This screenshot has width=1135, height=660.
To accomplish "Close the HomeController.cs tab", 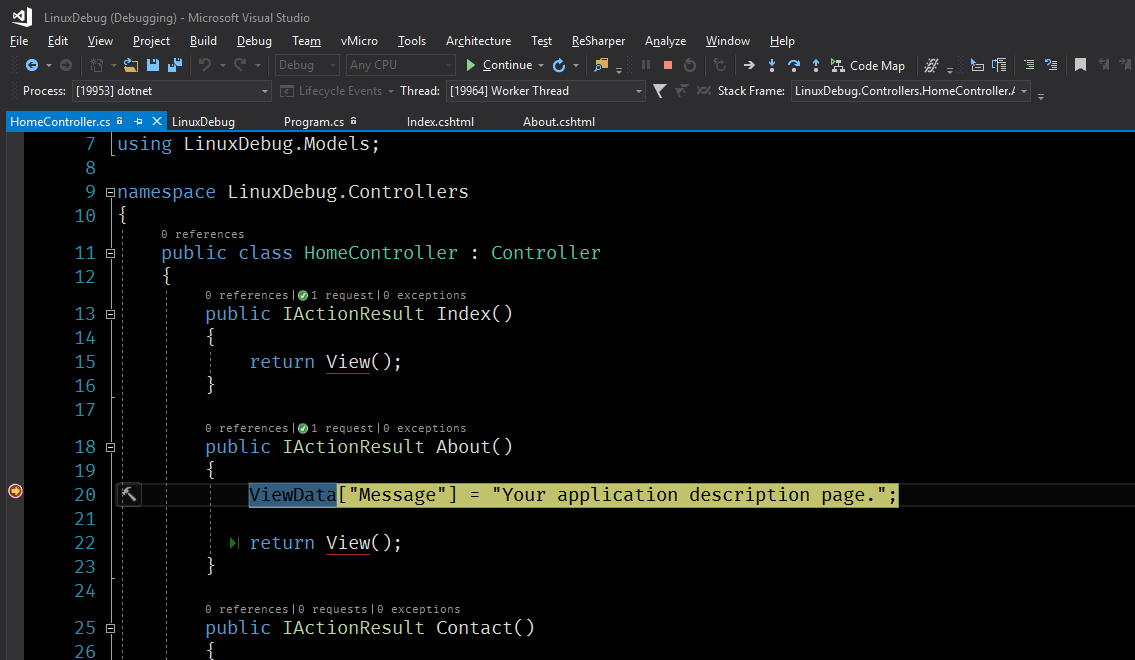I will (x=156, y=122).
